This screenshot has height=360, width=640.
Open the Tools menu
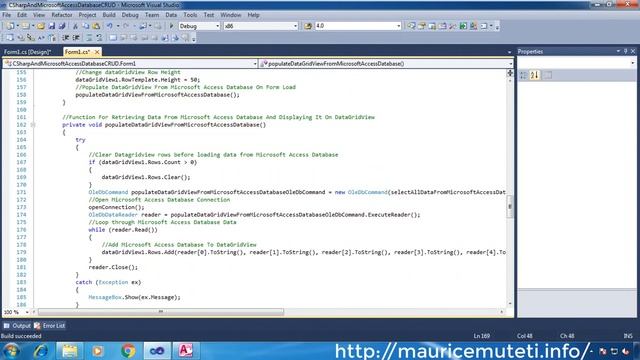pos(190,15)
